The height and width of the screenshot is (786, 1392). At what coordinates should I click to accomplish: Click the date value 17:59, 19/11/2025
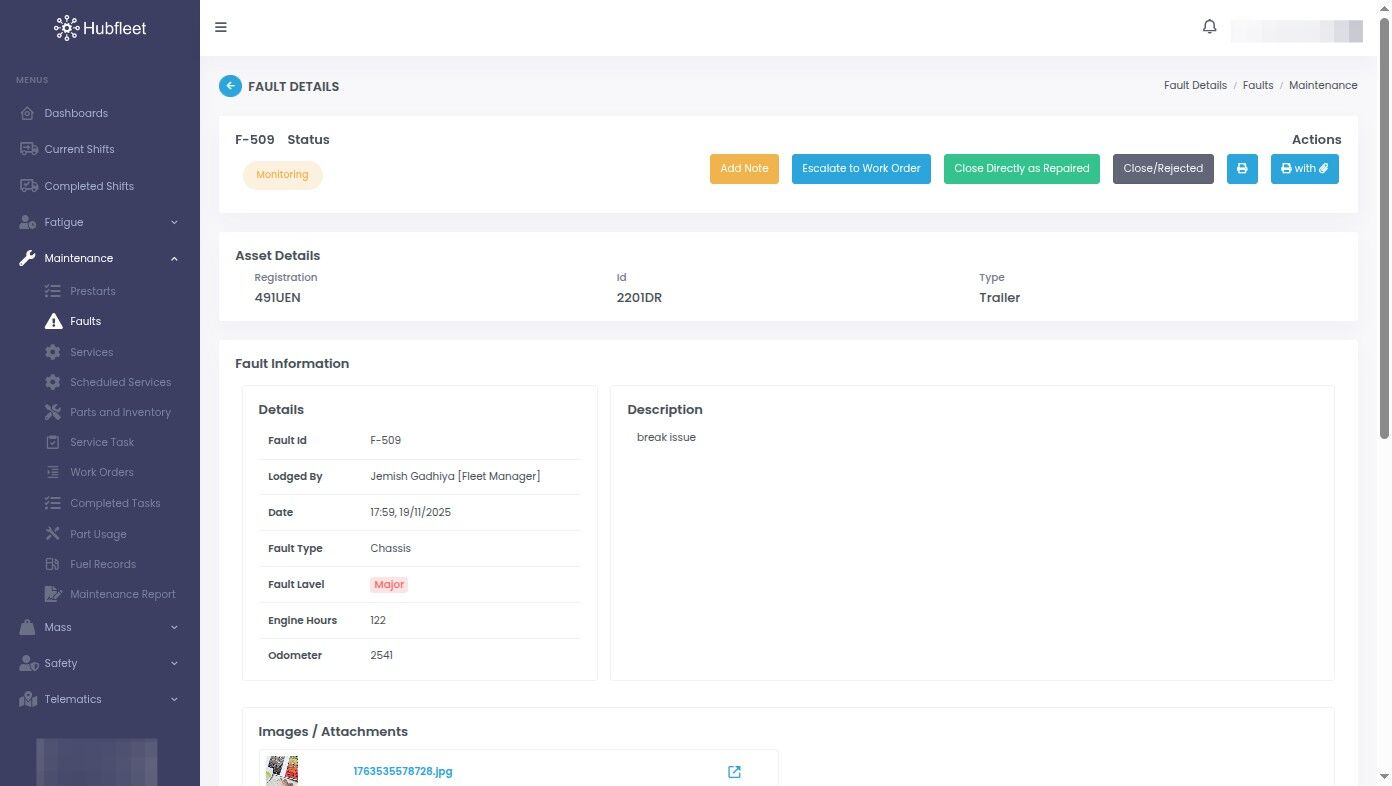pyautogui.click(x=410, y=512)
